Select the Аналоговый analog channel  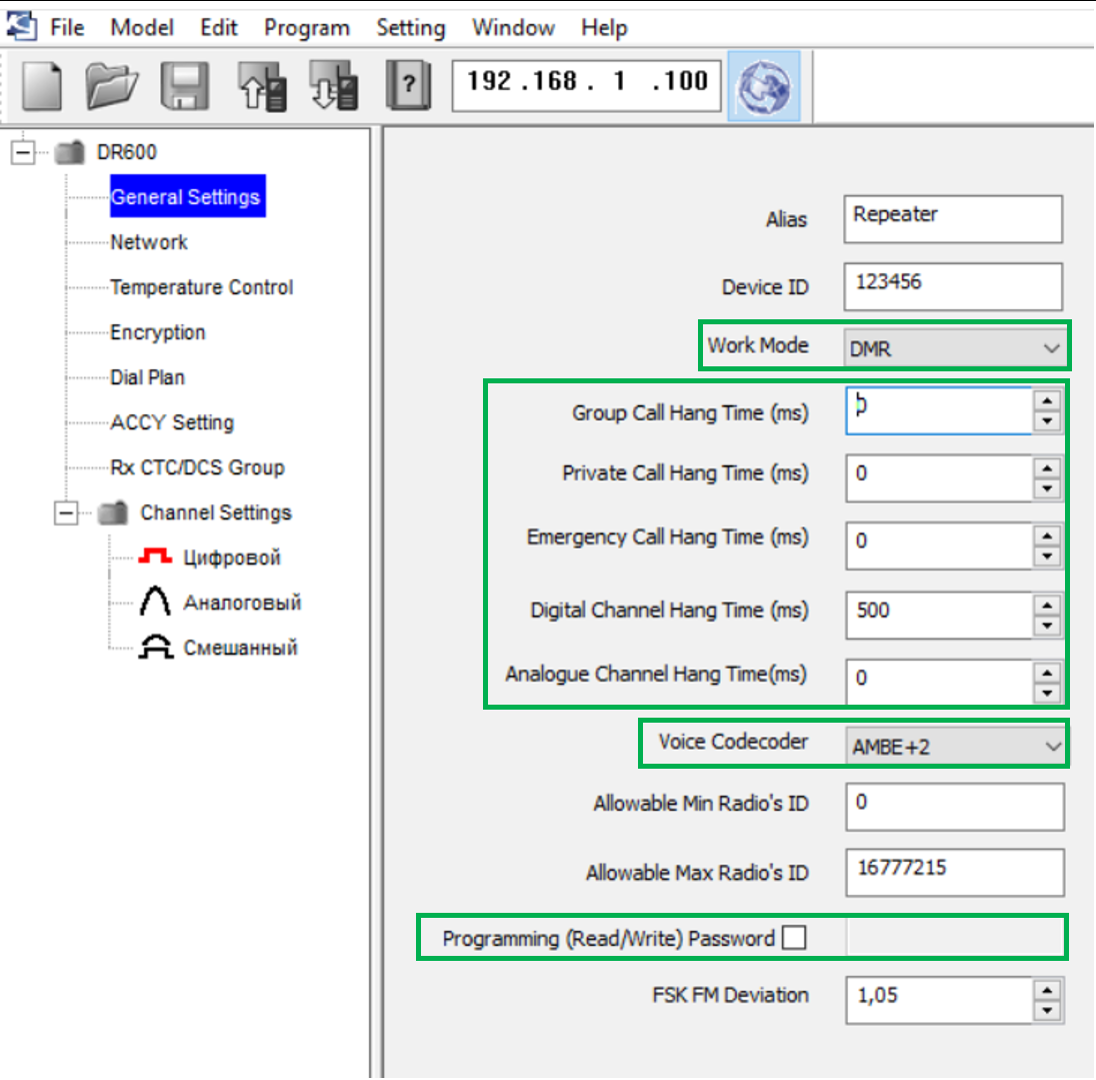[x=241, y=603]
